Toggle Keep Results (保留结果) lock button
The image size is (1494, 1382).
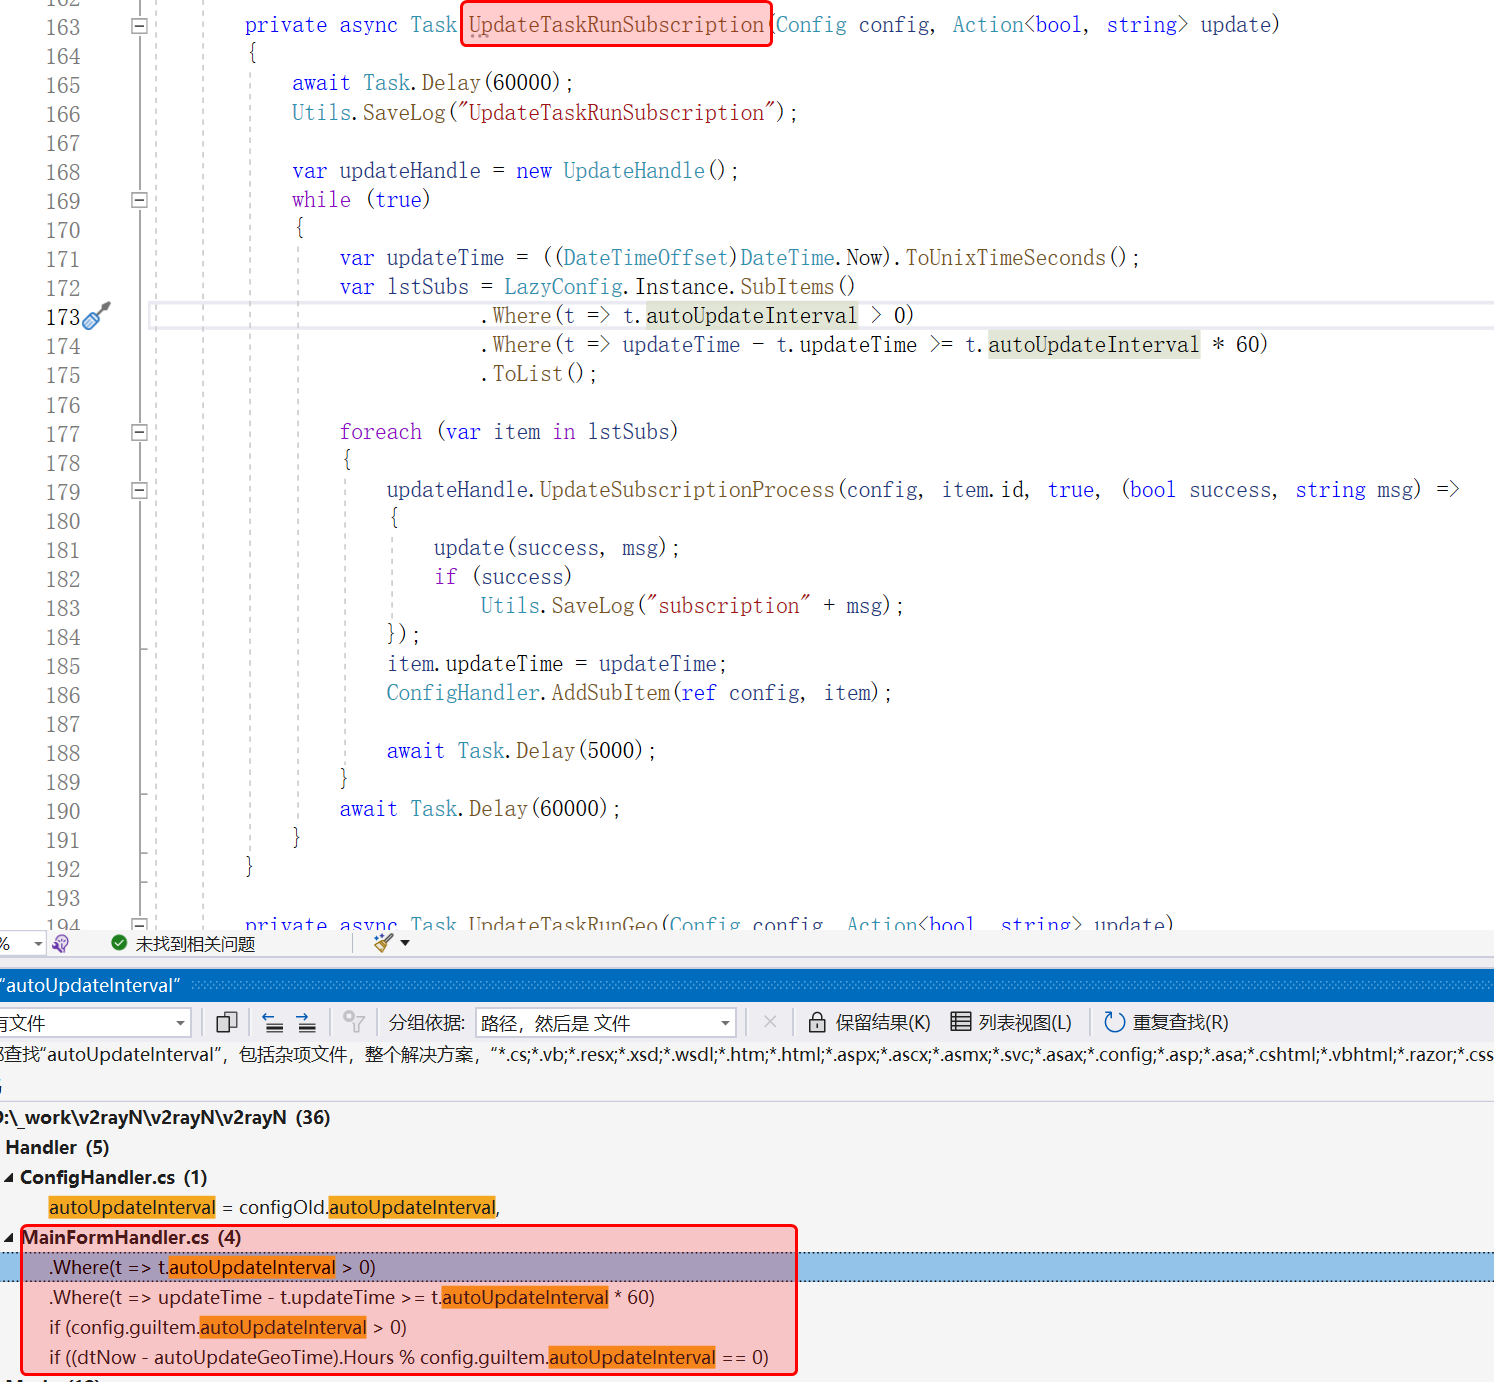pos(869,1022)
